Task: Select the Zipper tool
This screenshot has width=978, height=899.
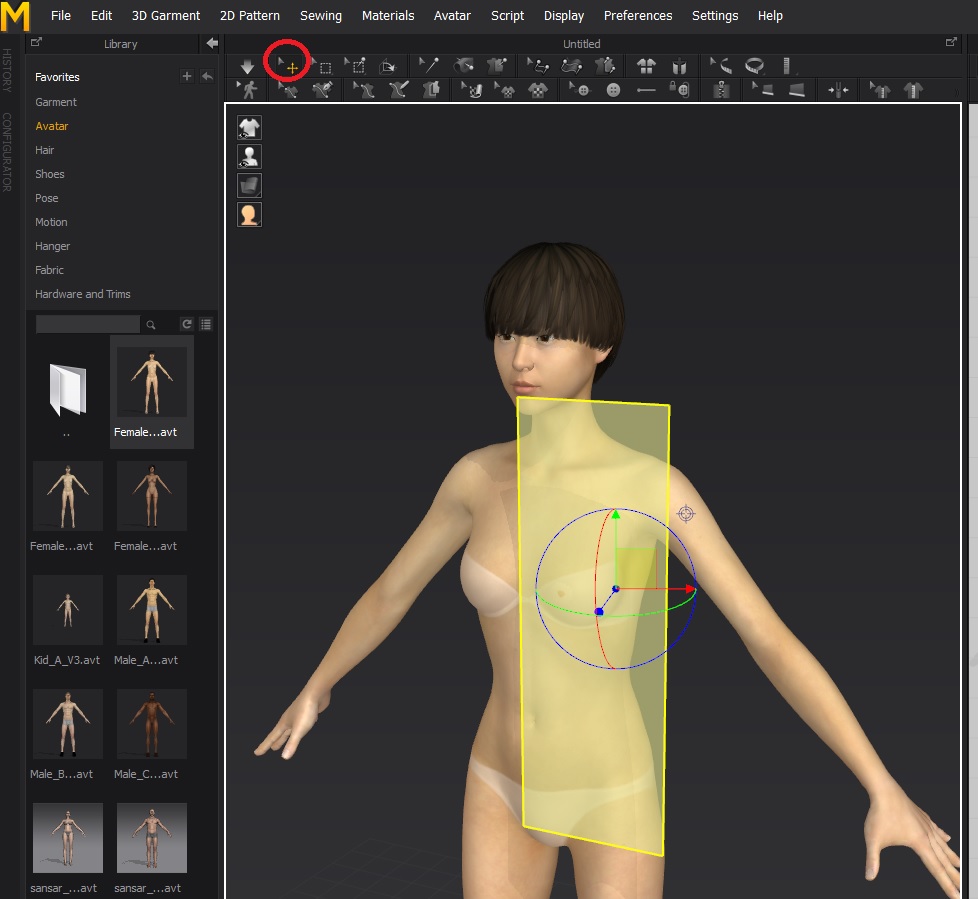Action: [721, 90]
